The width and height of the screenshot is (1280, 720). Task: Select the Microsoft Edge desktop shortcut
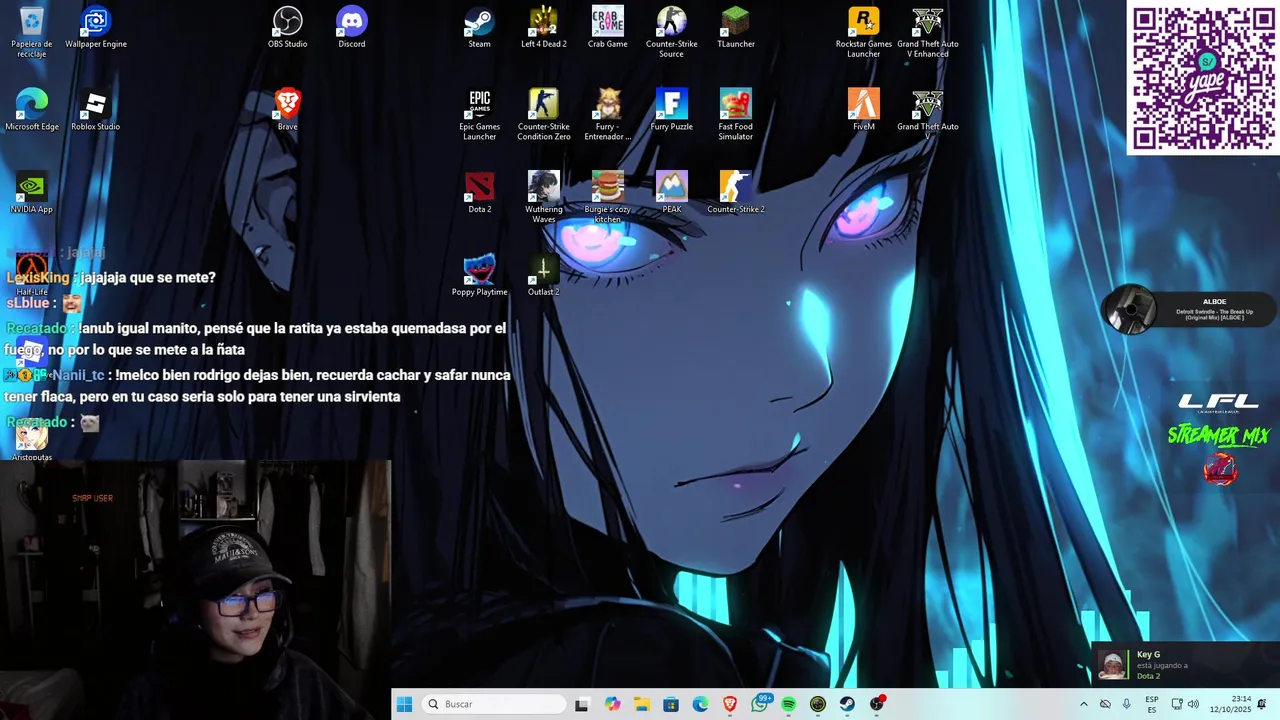31,110
